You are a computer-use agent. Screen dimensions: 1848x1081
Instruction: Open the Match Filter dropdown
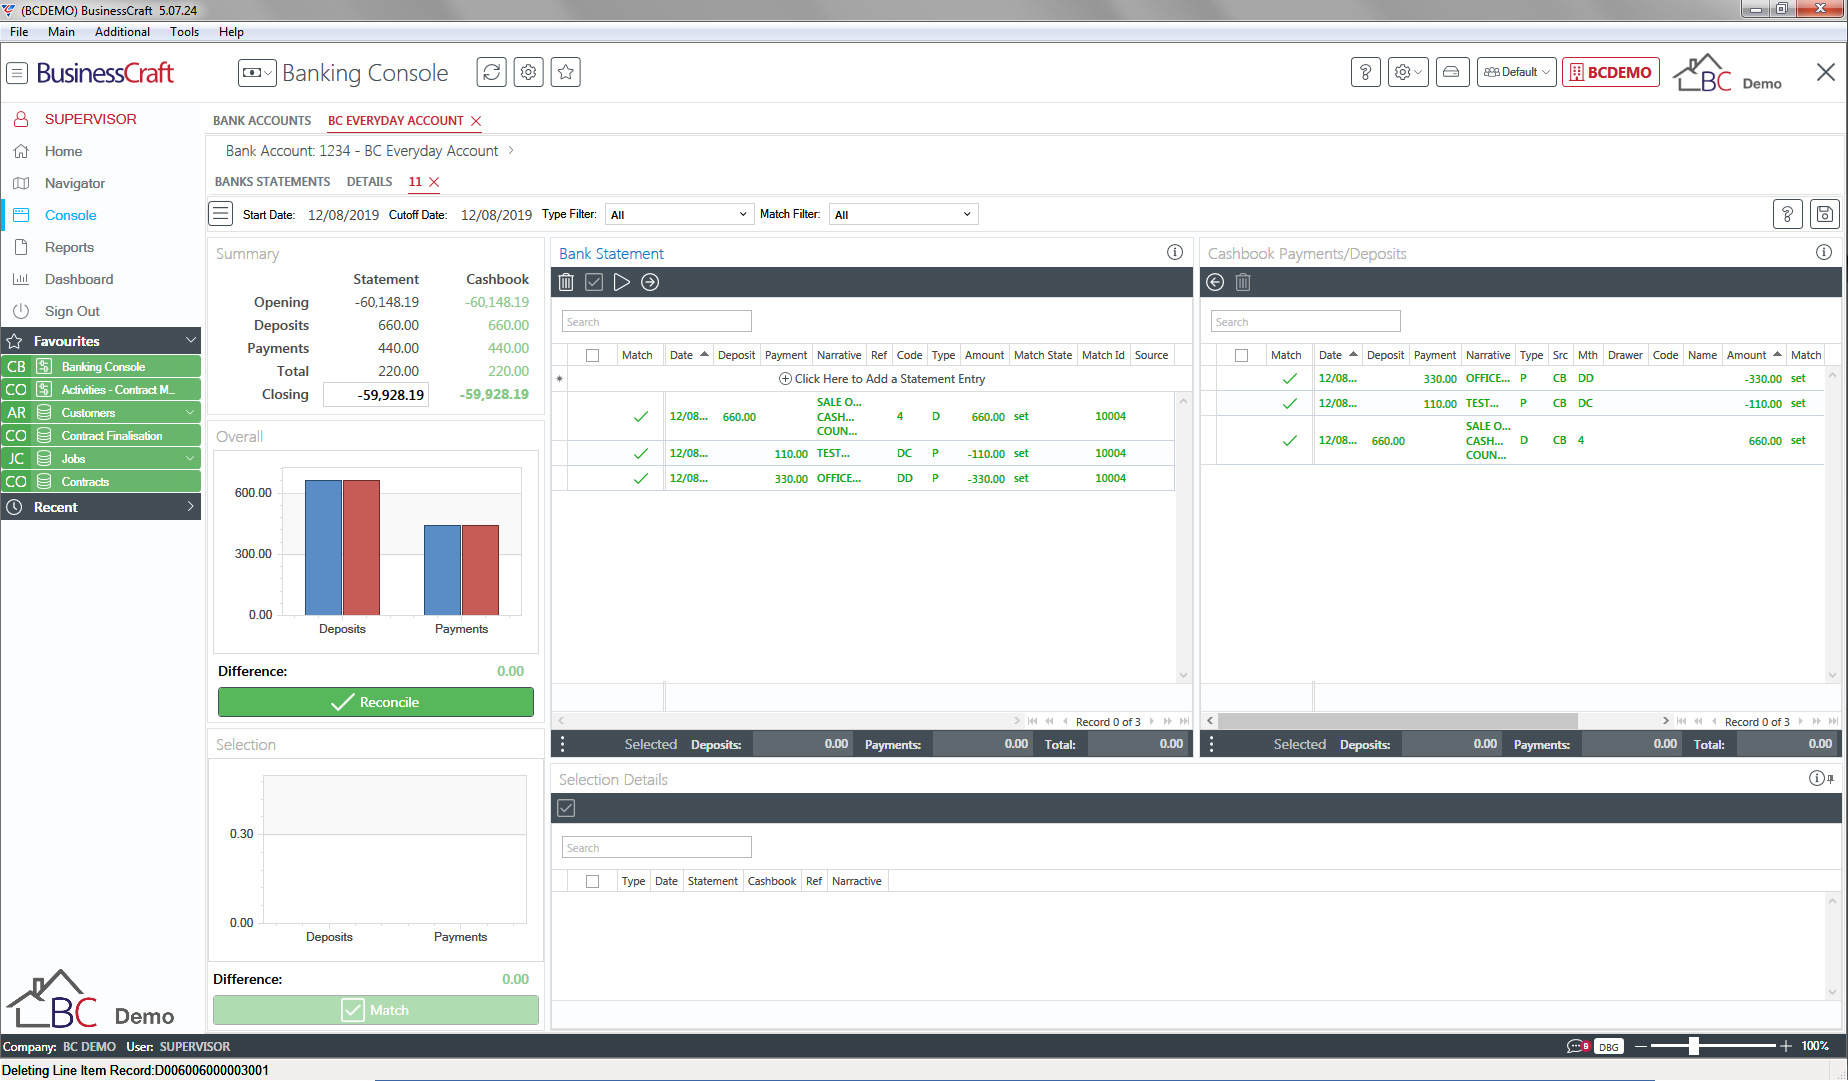903,214
